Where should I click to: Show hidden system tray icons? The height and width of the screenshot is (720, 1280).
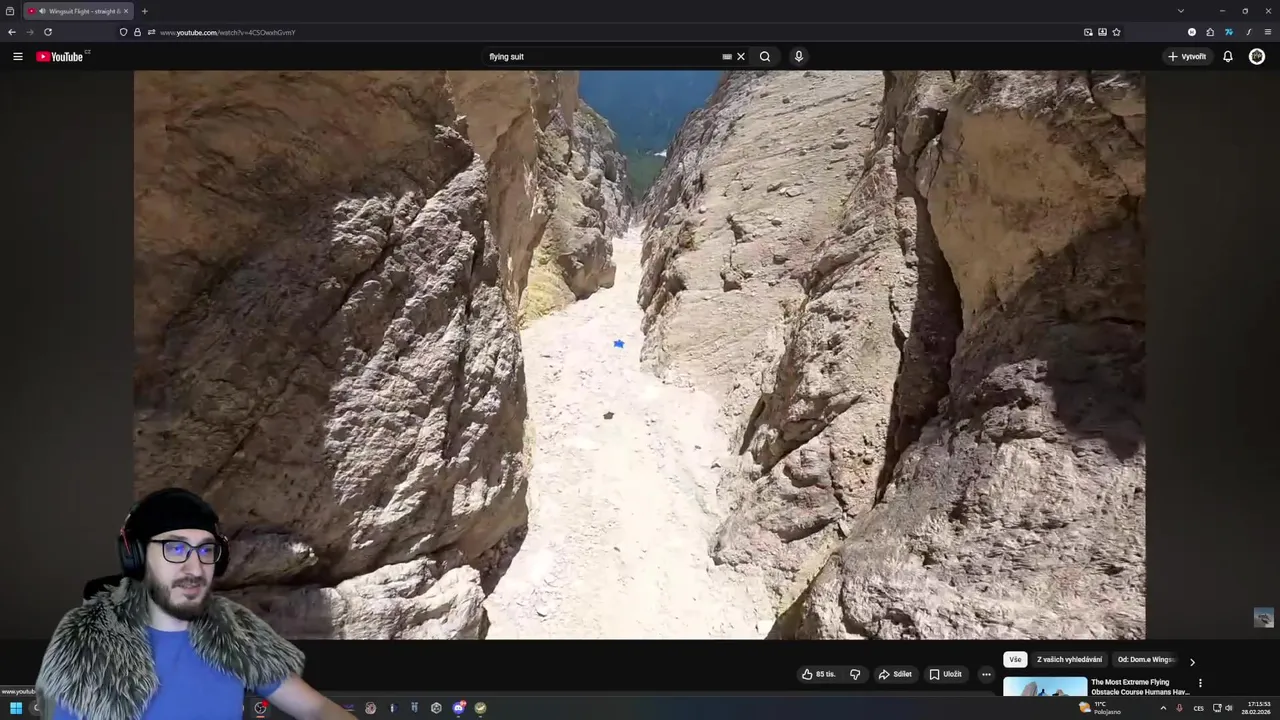(1163, 708)
